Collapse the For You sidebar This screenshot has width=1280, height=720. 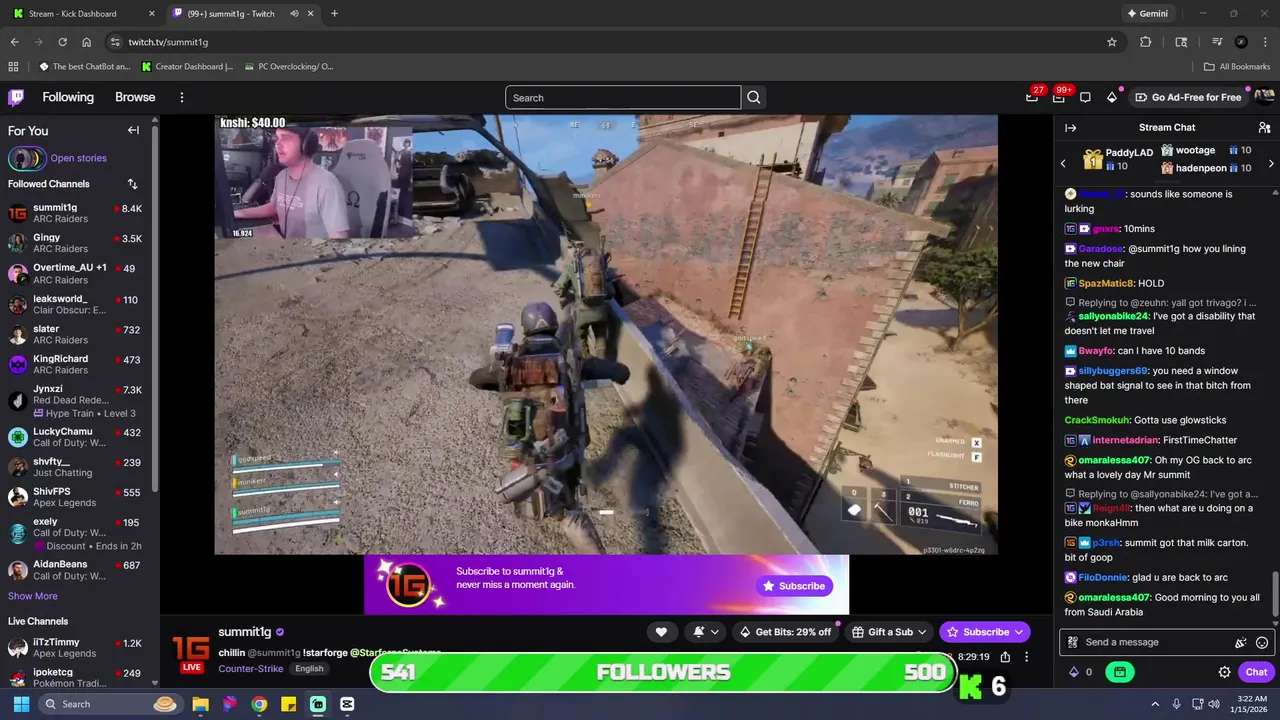(x=133, y=130)
